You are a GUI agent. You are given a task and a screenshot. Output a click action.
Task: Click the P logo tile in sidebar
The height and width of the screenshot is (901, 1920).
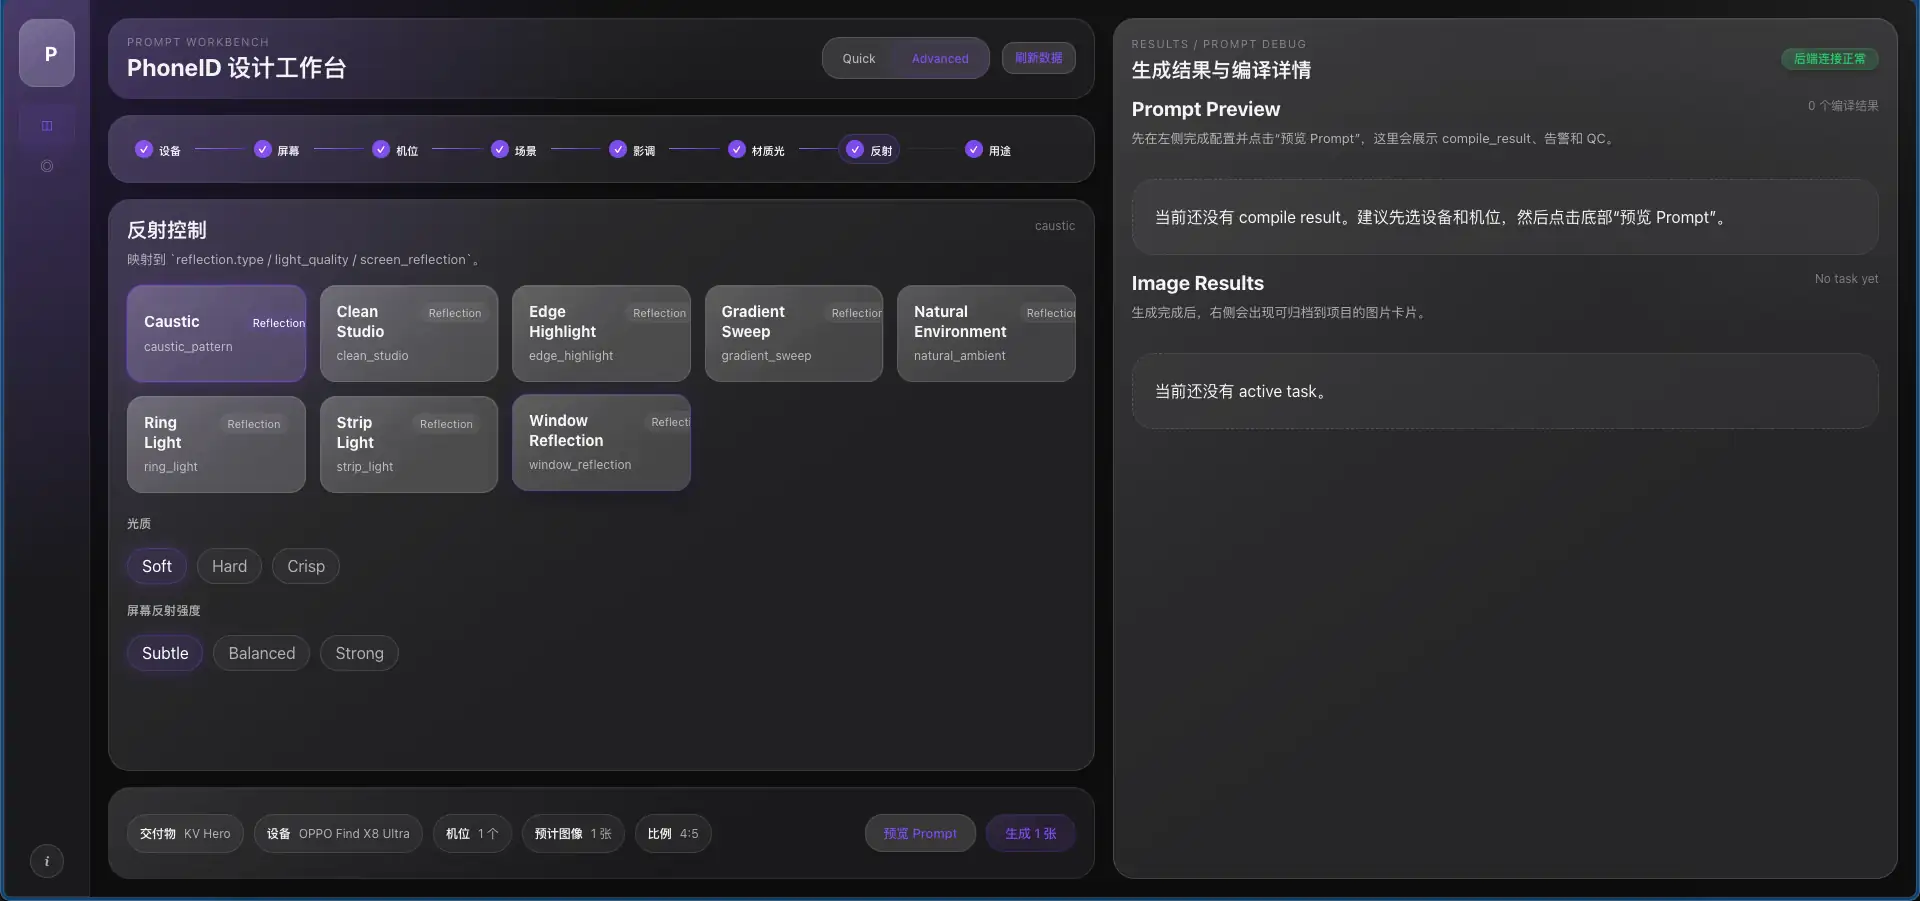point(47,53)
